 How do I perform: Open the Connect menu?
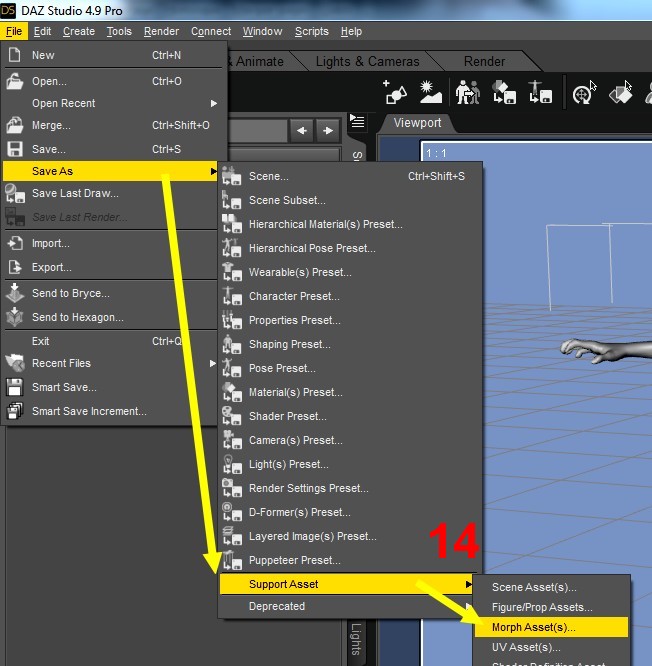point(211,31)
